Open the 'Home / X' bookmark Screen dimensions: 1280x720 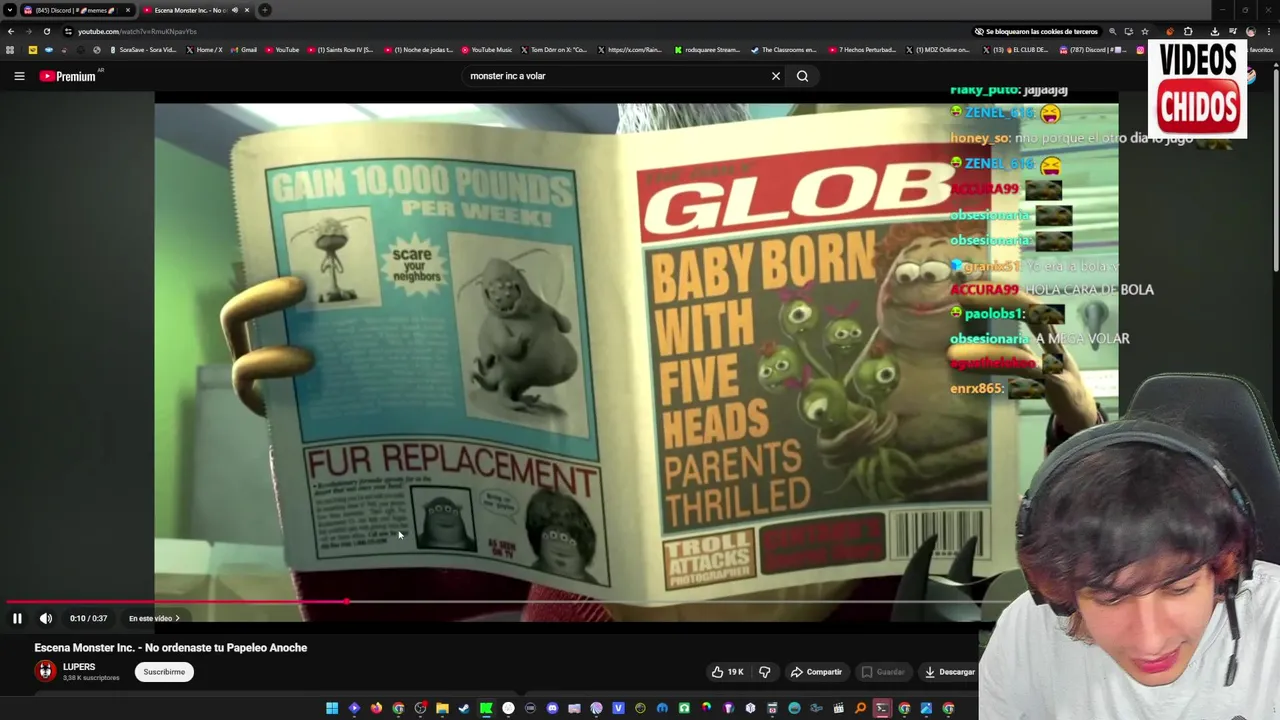tap(204, 50)
